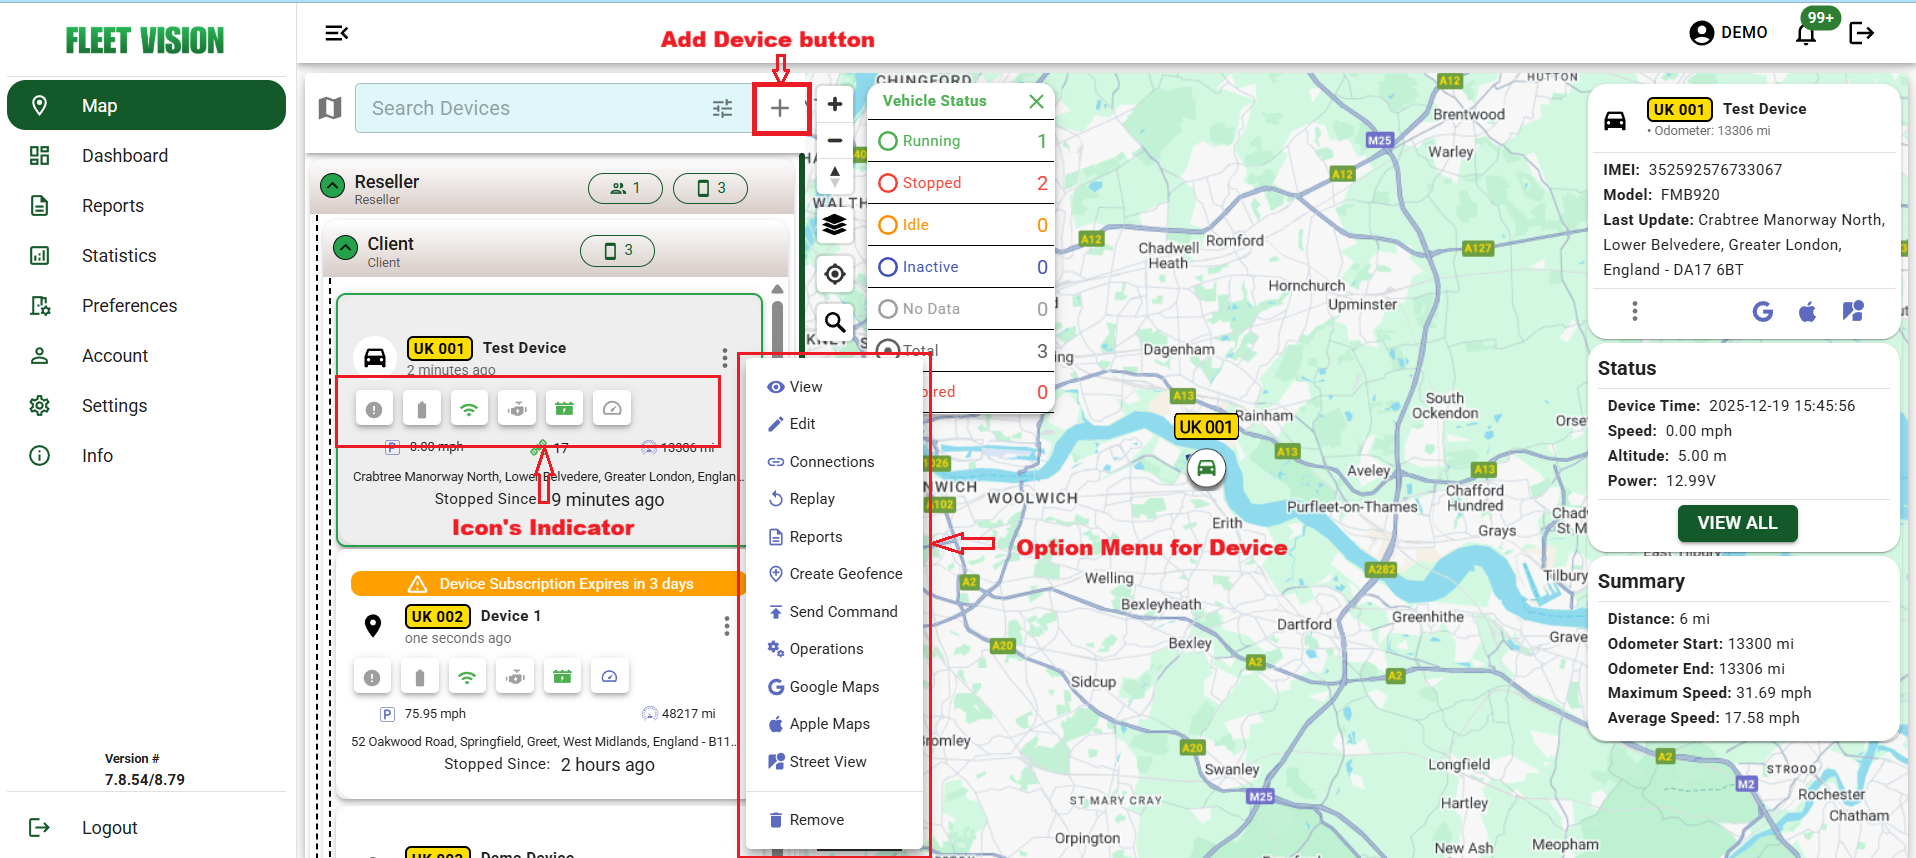The image size is (1916, 858).
Task: Open the search filter options icon
Action: click(722, 108)
